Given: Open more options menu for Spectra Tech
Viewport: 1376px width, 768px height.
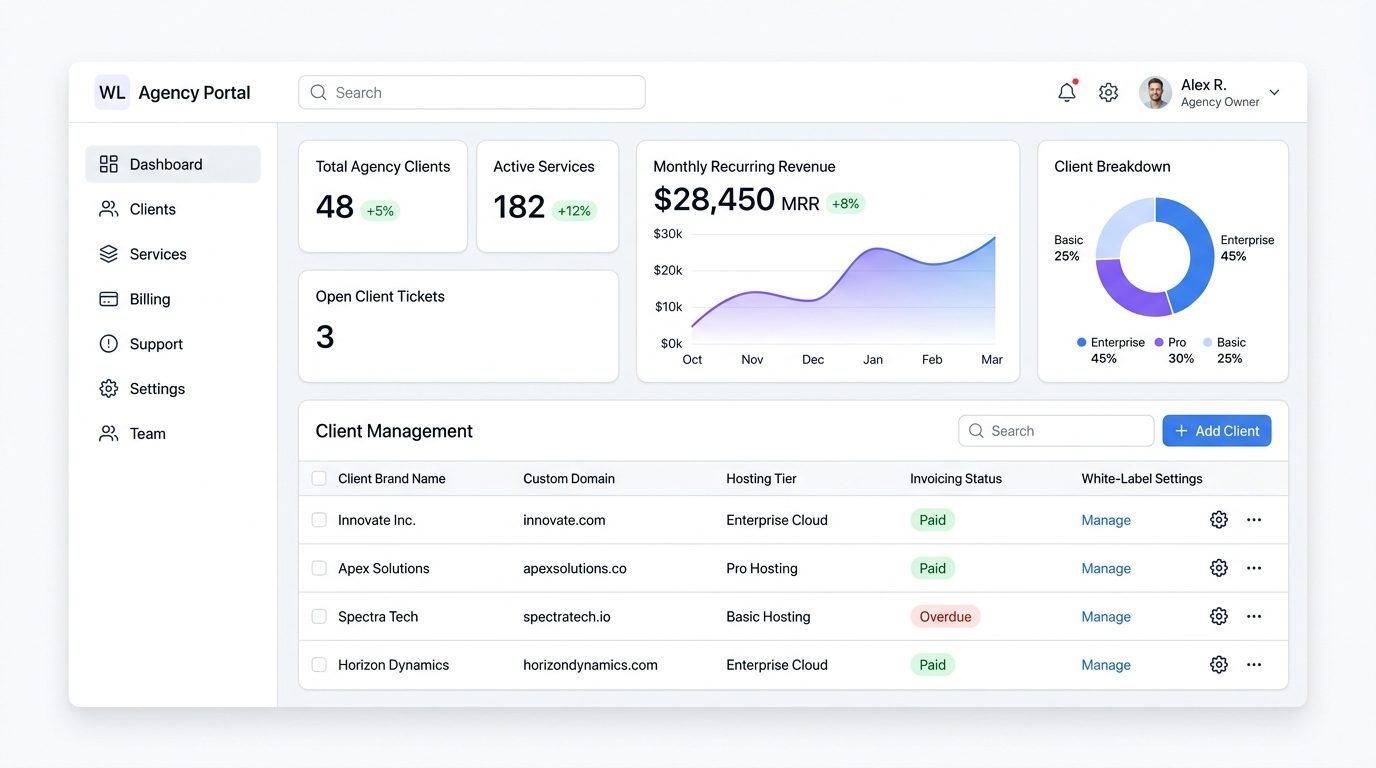Looking at the screenshot, I should [1254, 617].
